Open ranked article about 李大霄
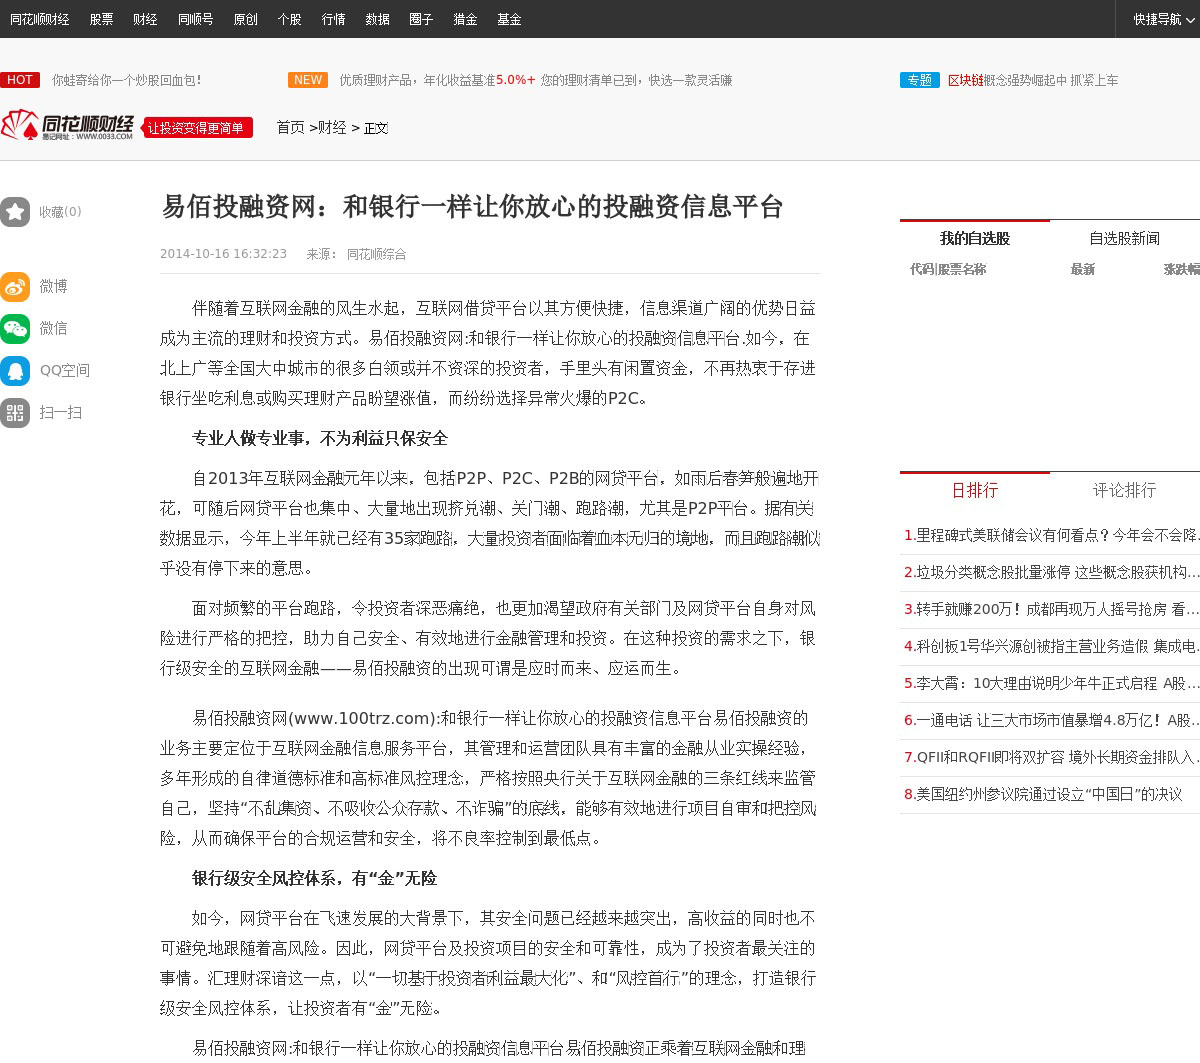The image size is (1200, 1063). click(x=1050, y=683)
